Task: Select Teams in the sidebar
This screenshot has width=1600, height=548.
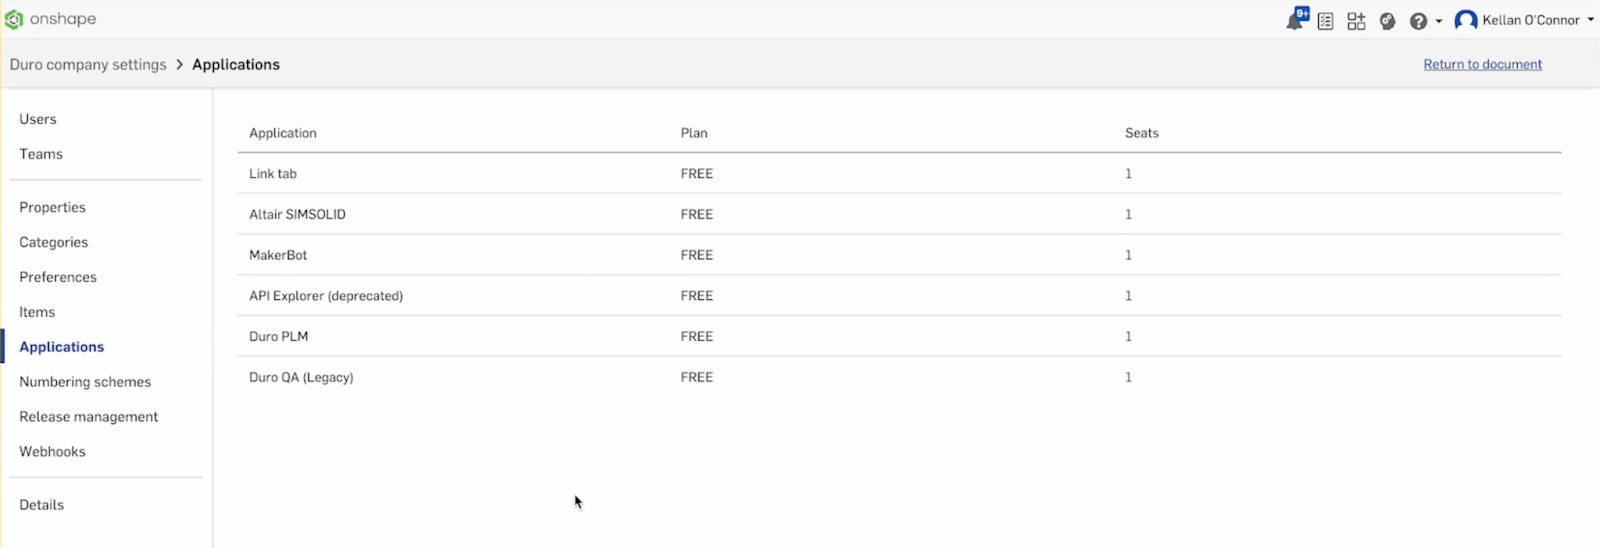Action: coord(41,154)
